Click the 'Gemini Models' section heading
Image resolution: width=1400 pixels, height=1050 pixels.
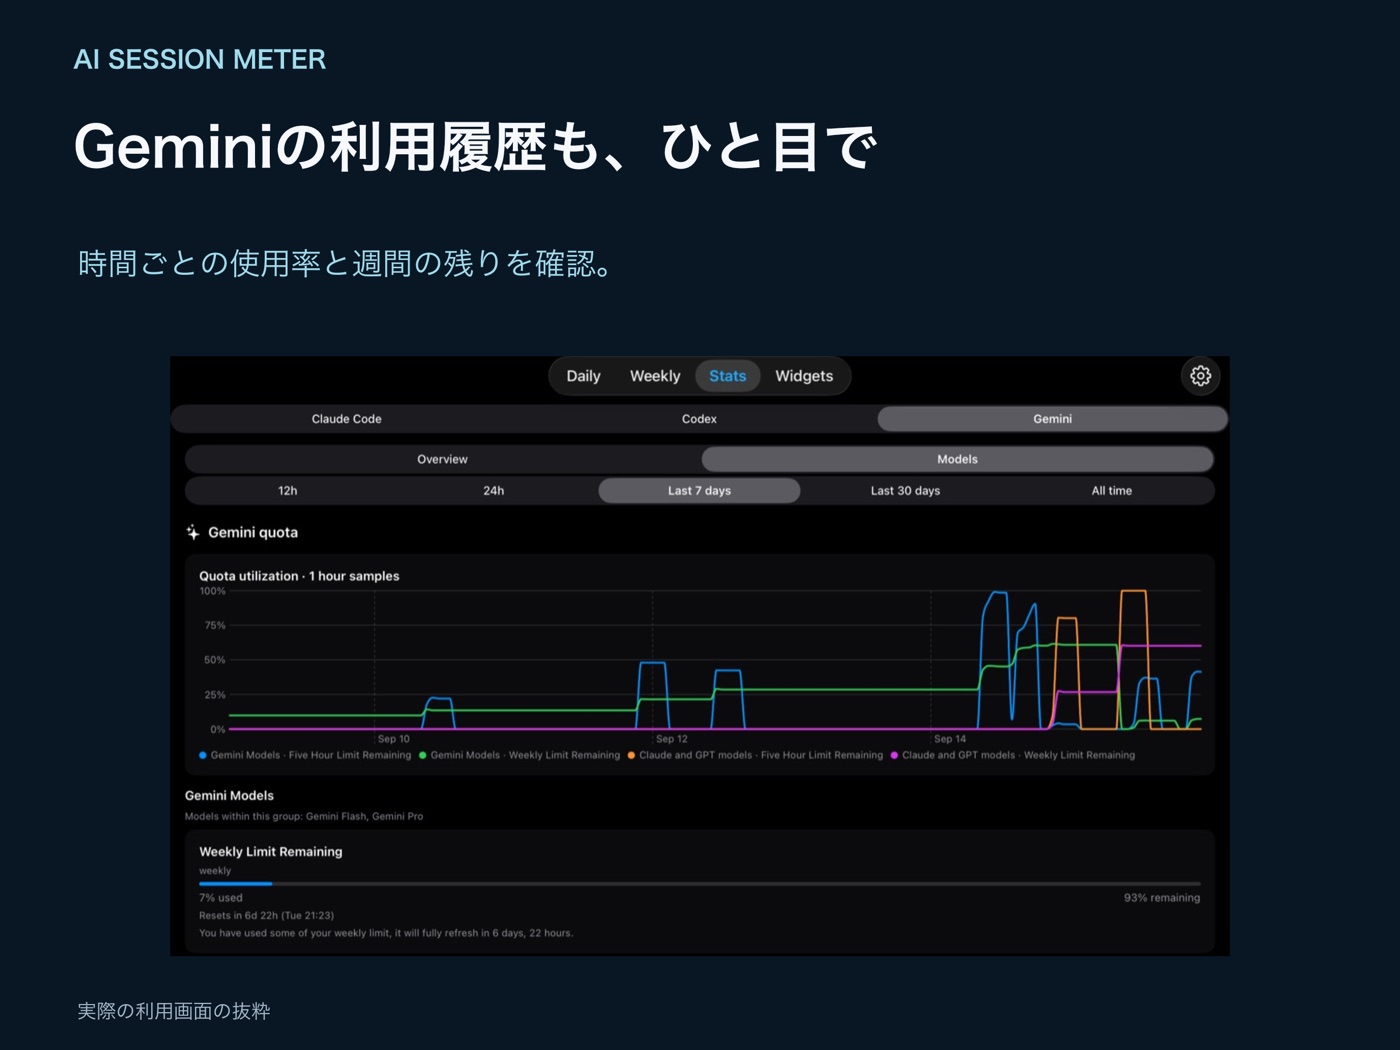(229, 795)
